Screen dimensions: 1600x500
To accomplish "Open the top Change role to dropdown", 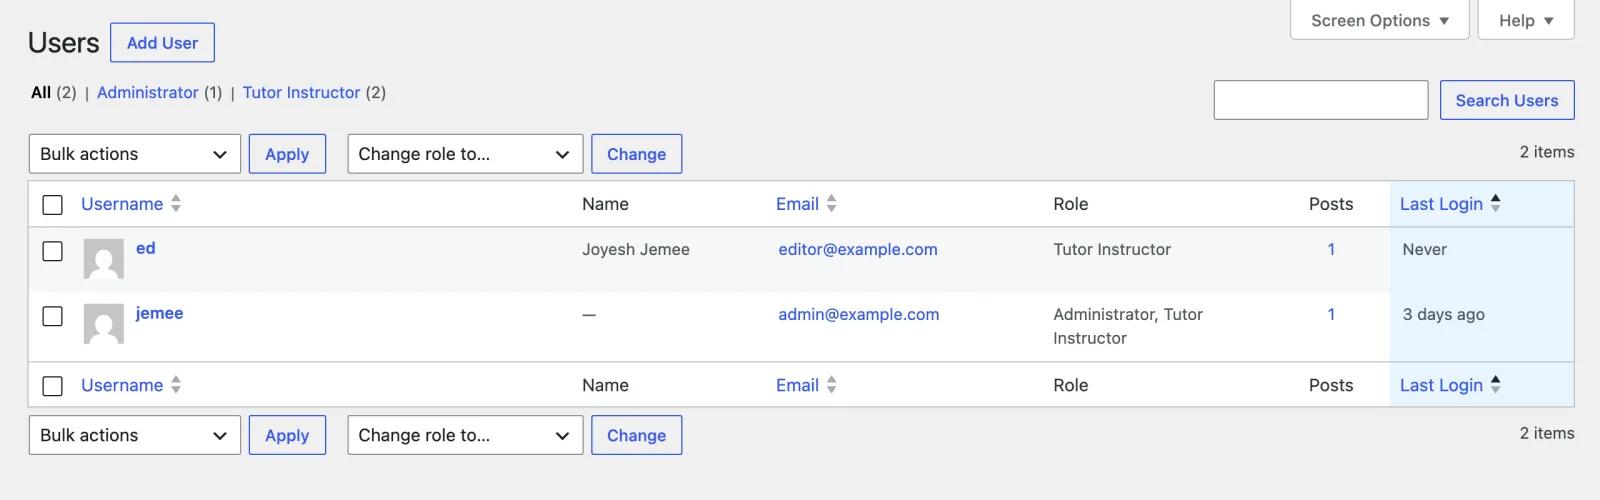I will pos(465,154).
